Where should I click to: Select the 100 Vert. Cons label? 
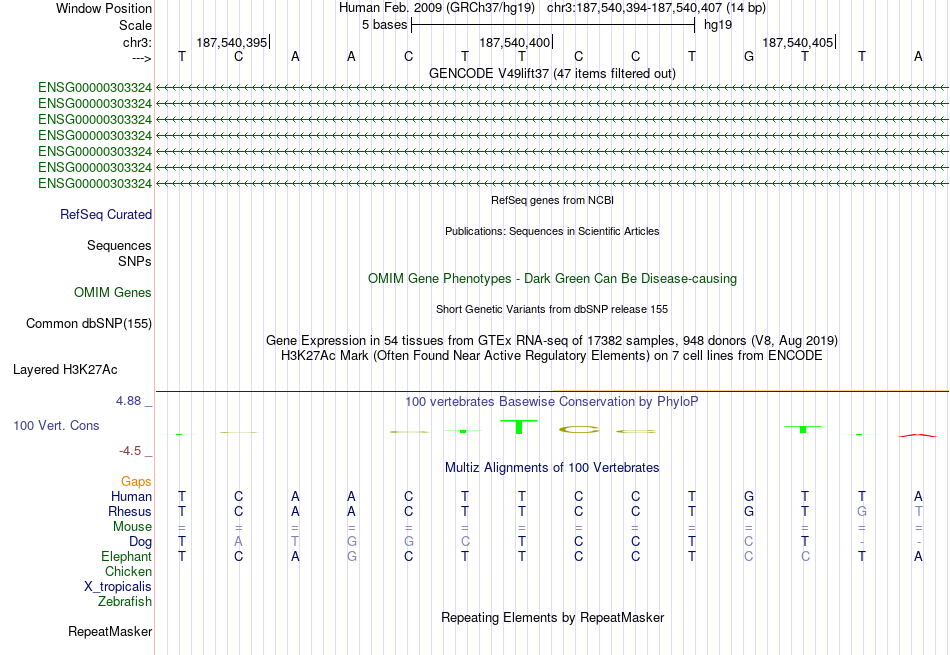(56, 426)
